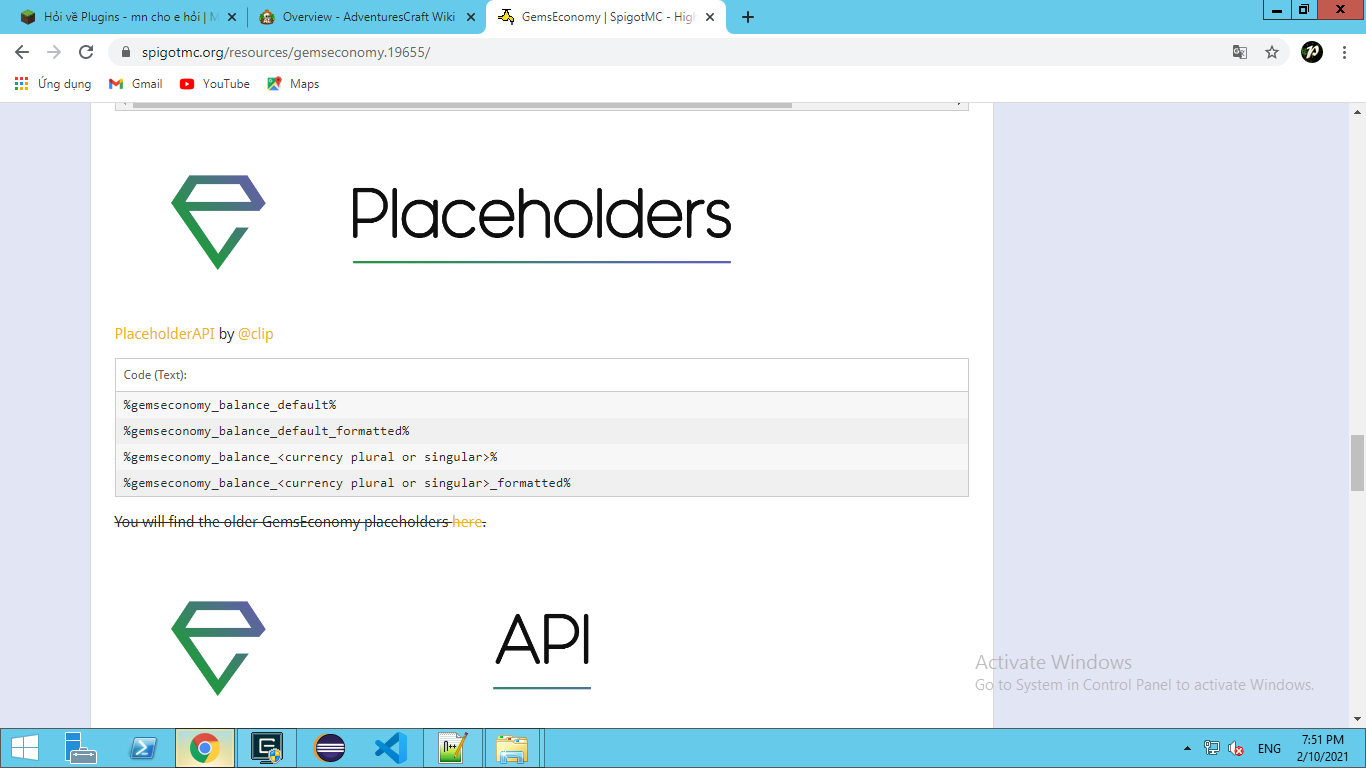Image resolution: width=1366 pixels, height=768 pixels.
Task: Bookmark this page with the star icon
Action: point(1272,52)
